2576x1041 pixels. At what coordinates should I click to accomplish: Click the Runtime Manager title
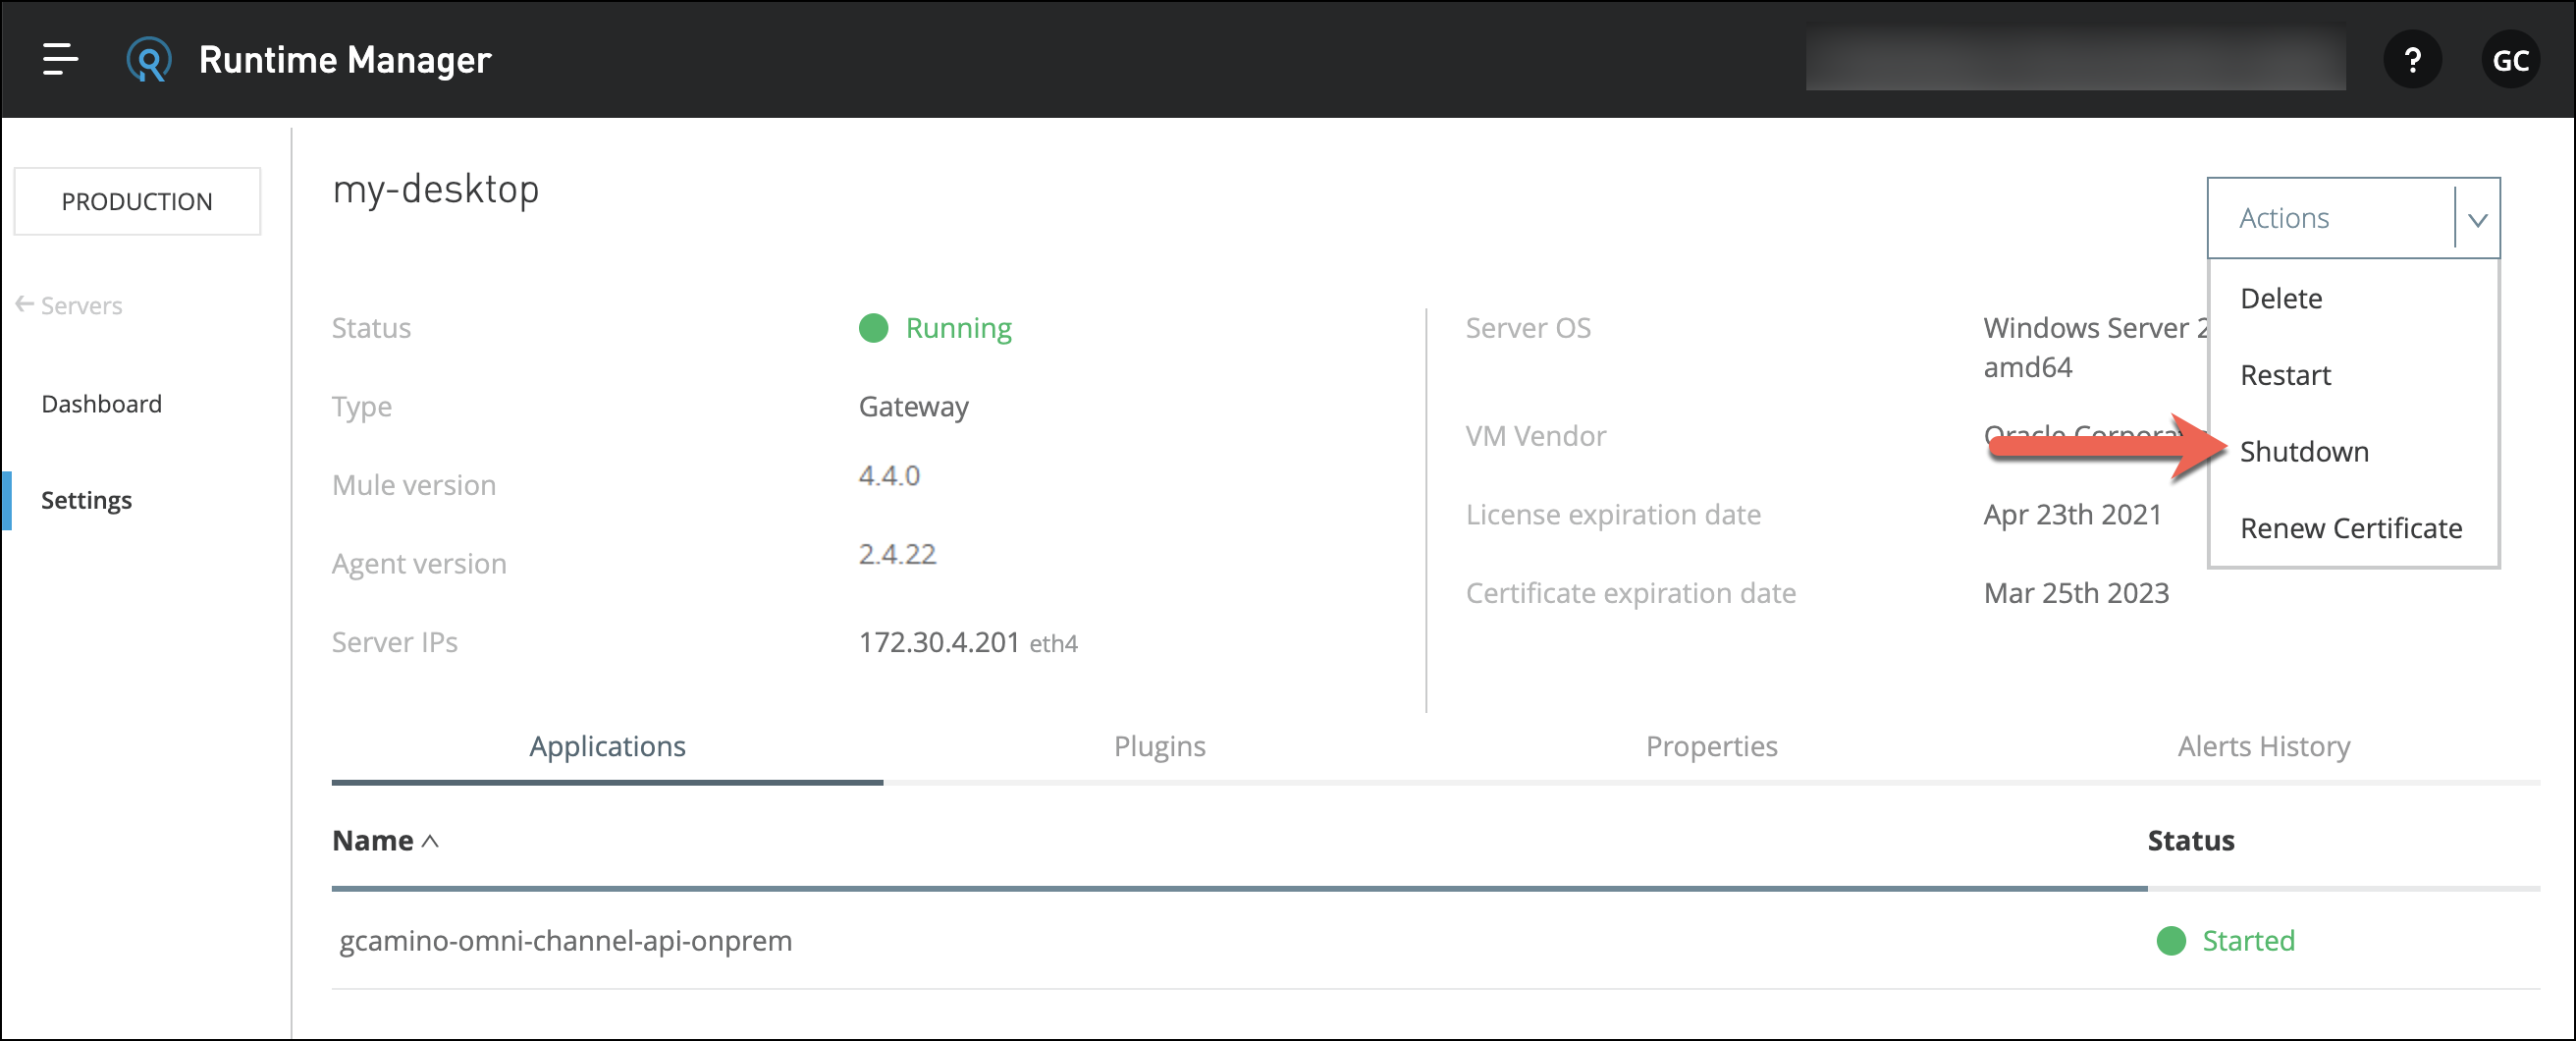point(345,60)
